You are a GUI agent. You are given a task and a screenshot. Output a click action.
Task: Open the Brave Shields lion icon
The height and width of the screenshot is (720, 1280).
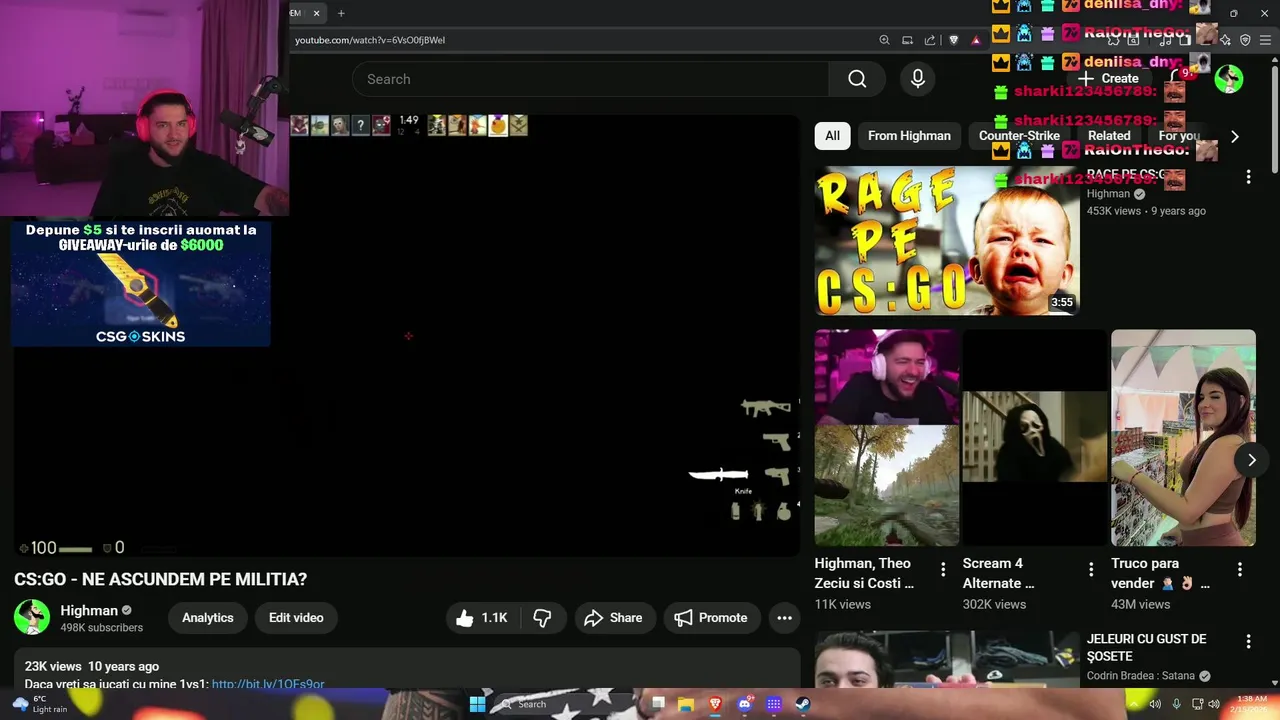tap(954, 40)
